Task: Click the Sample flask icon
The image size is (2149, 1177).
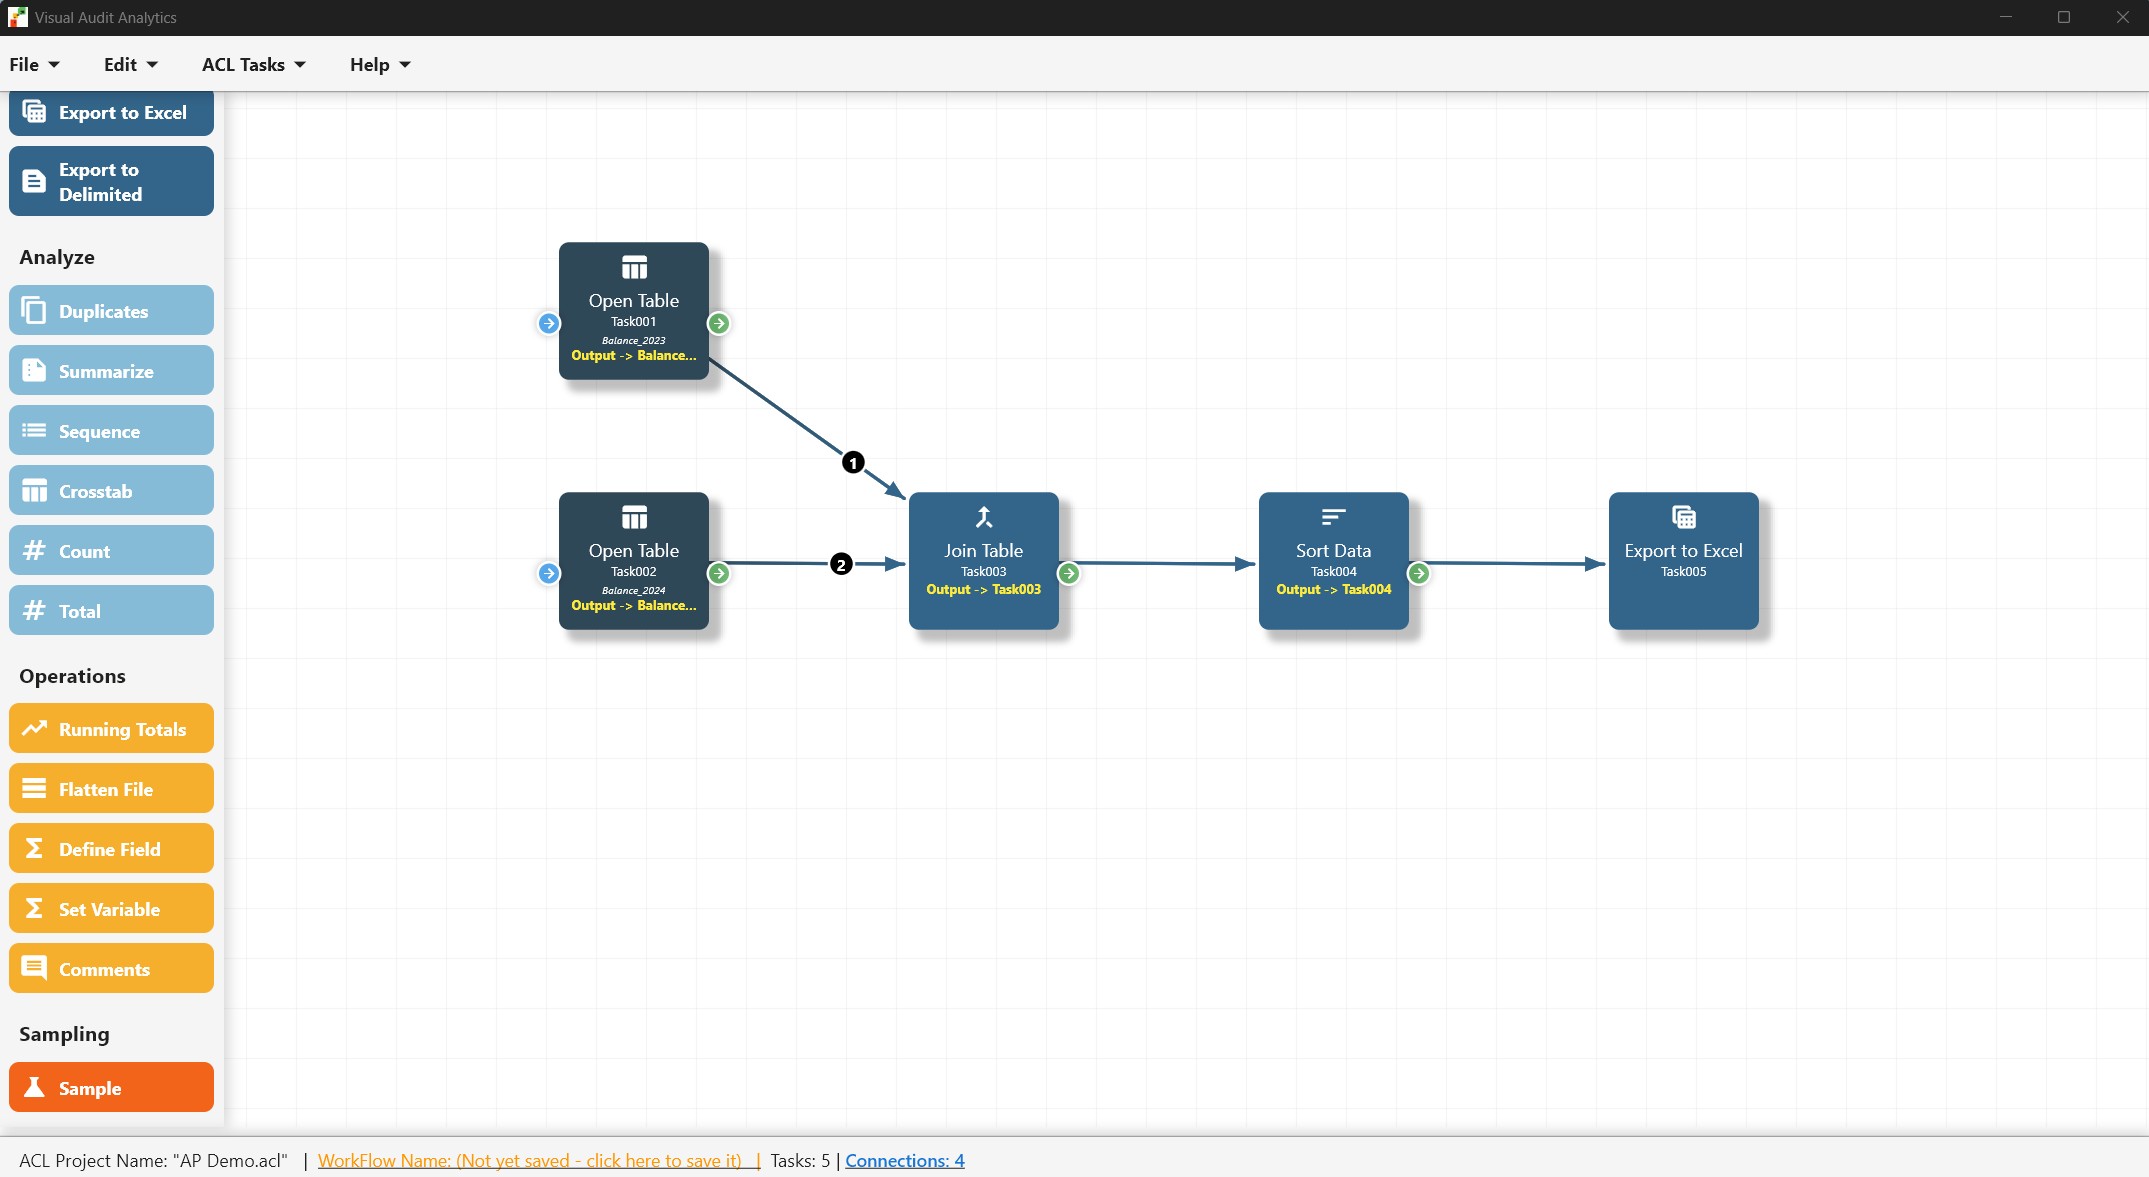Action: 34,1088
